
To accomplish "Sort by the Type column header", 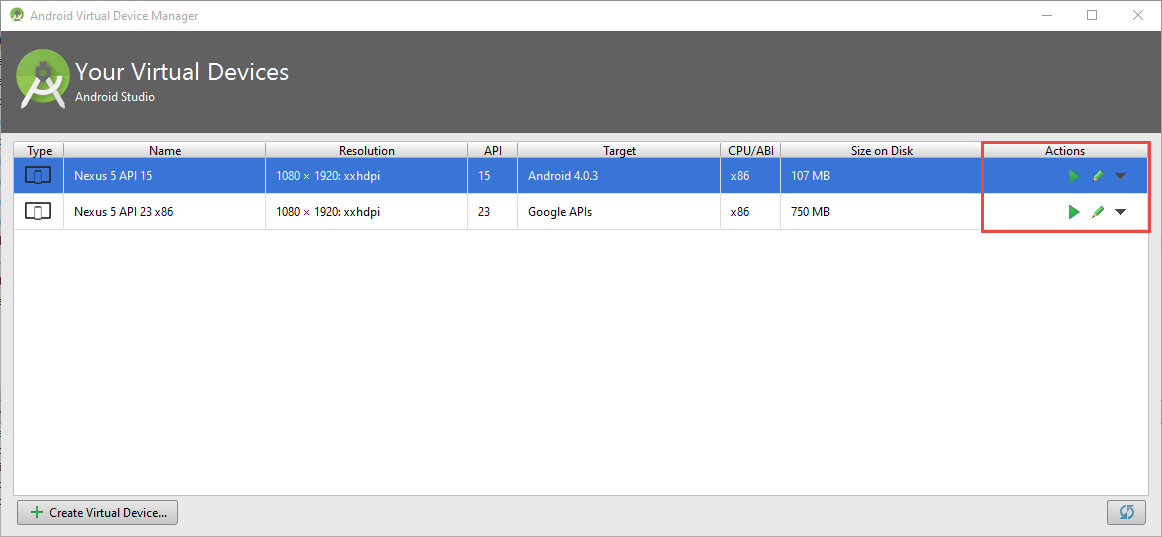I will [39, 150].
